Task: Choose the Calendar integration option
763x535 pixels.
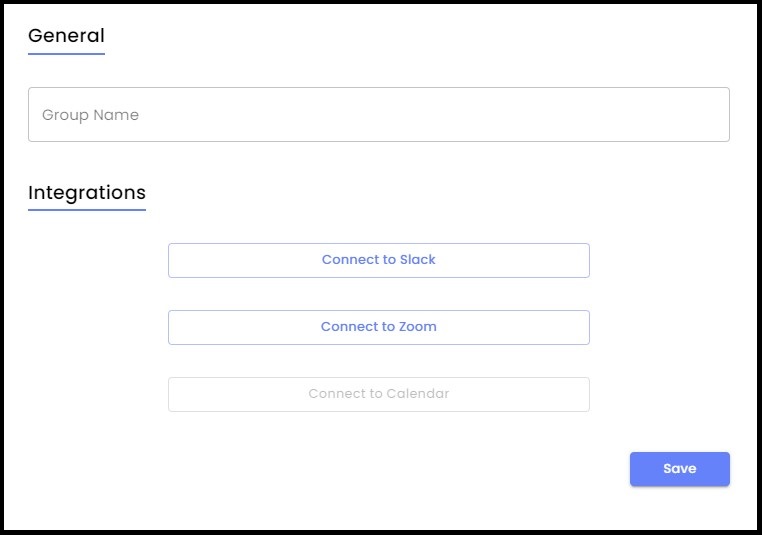Action: 379,394
